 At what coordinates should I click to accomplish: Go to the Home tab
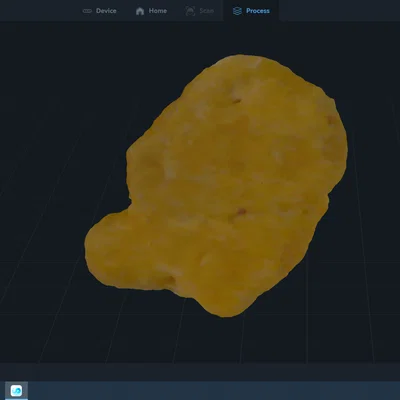click(151, 11)
